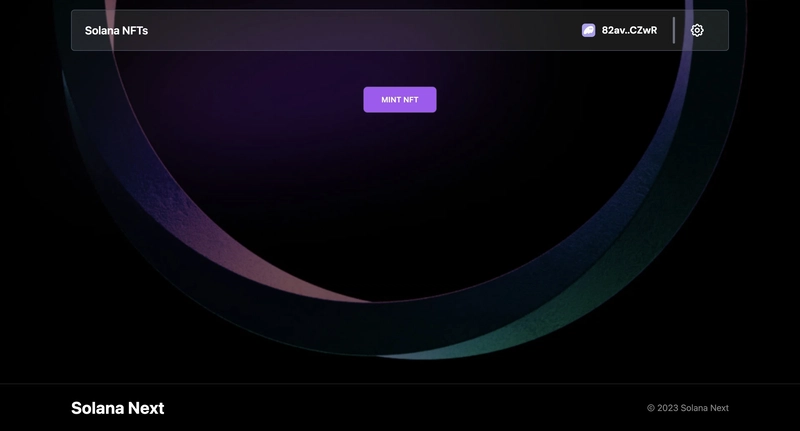The width and height of the screenshot is (800, 431).
Task: Click the MINT NFT button
Action: 399,99
